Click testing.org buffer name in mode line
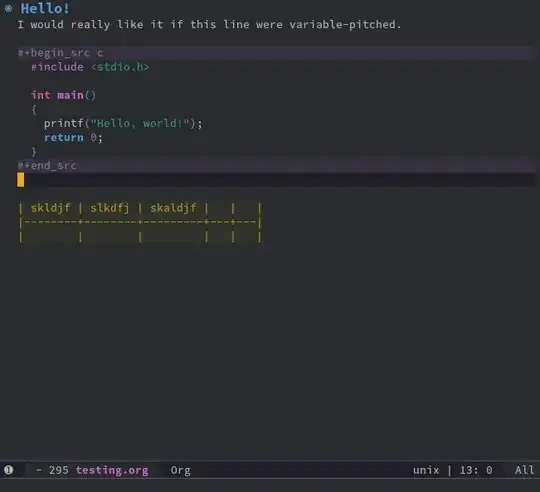 click(112, 470)
